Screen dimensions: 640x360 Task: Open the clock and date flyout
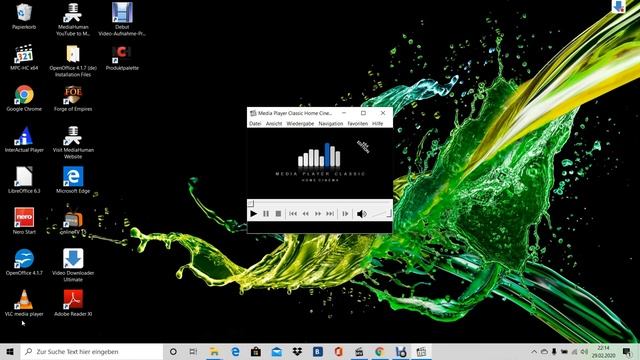click(603, 351)
